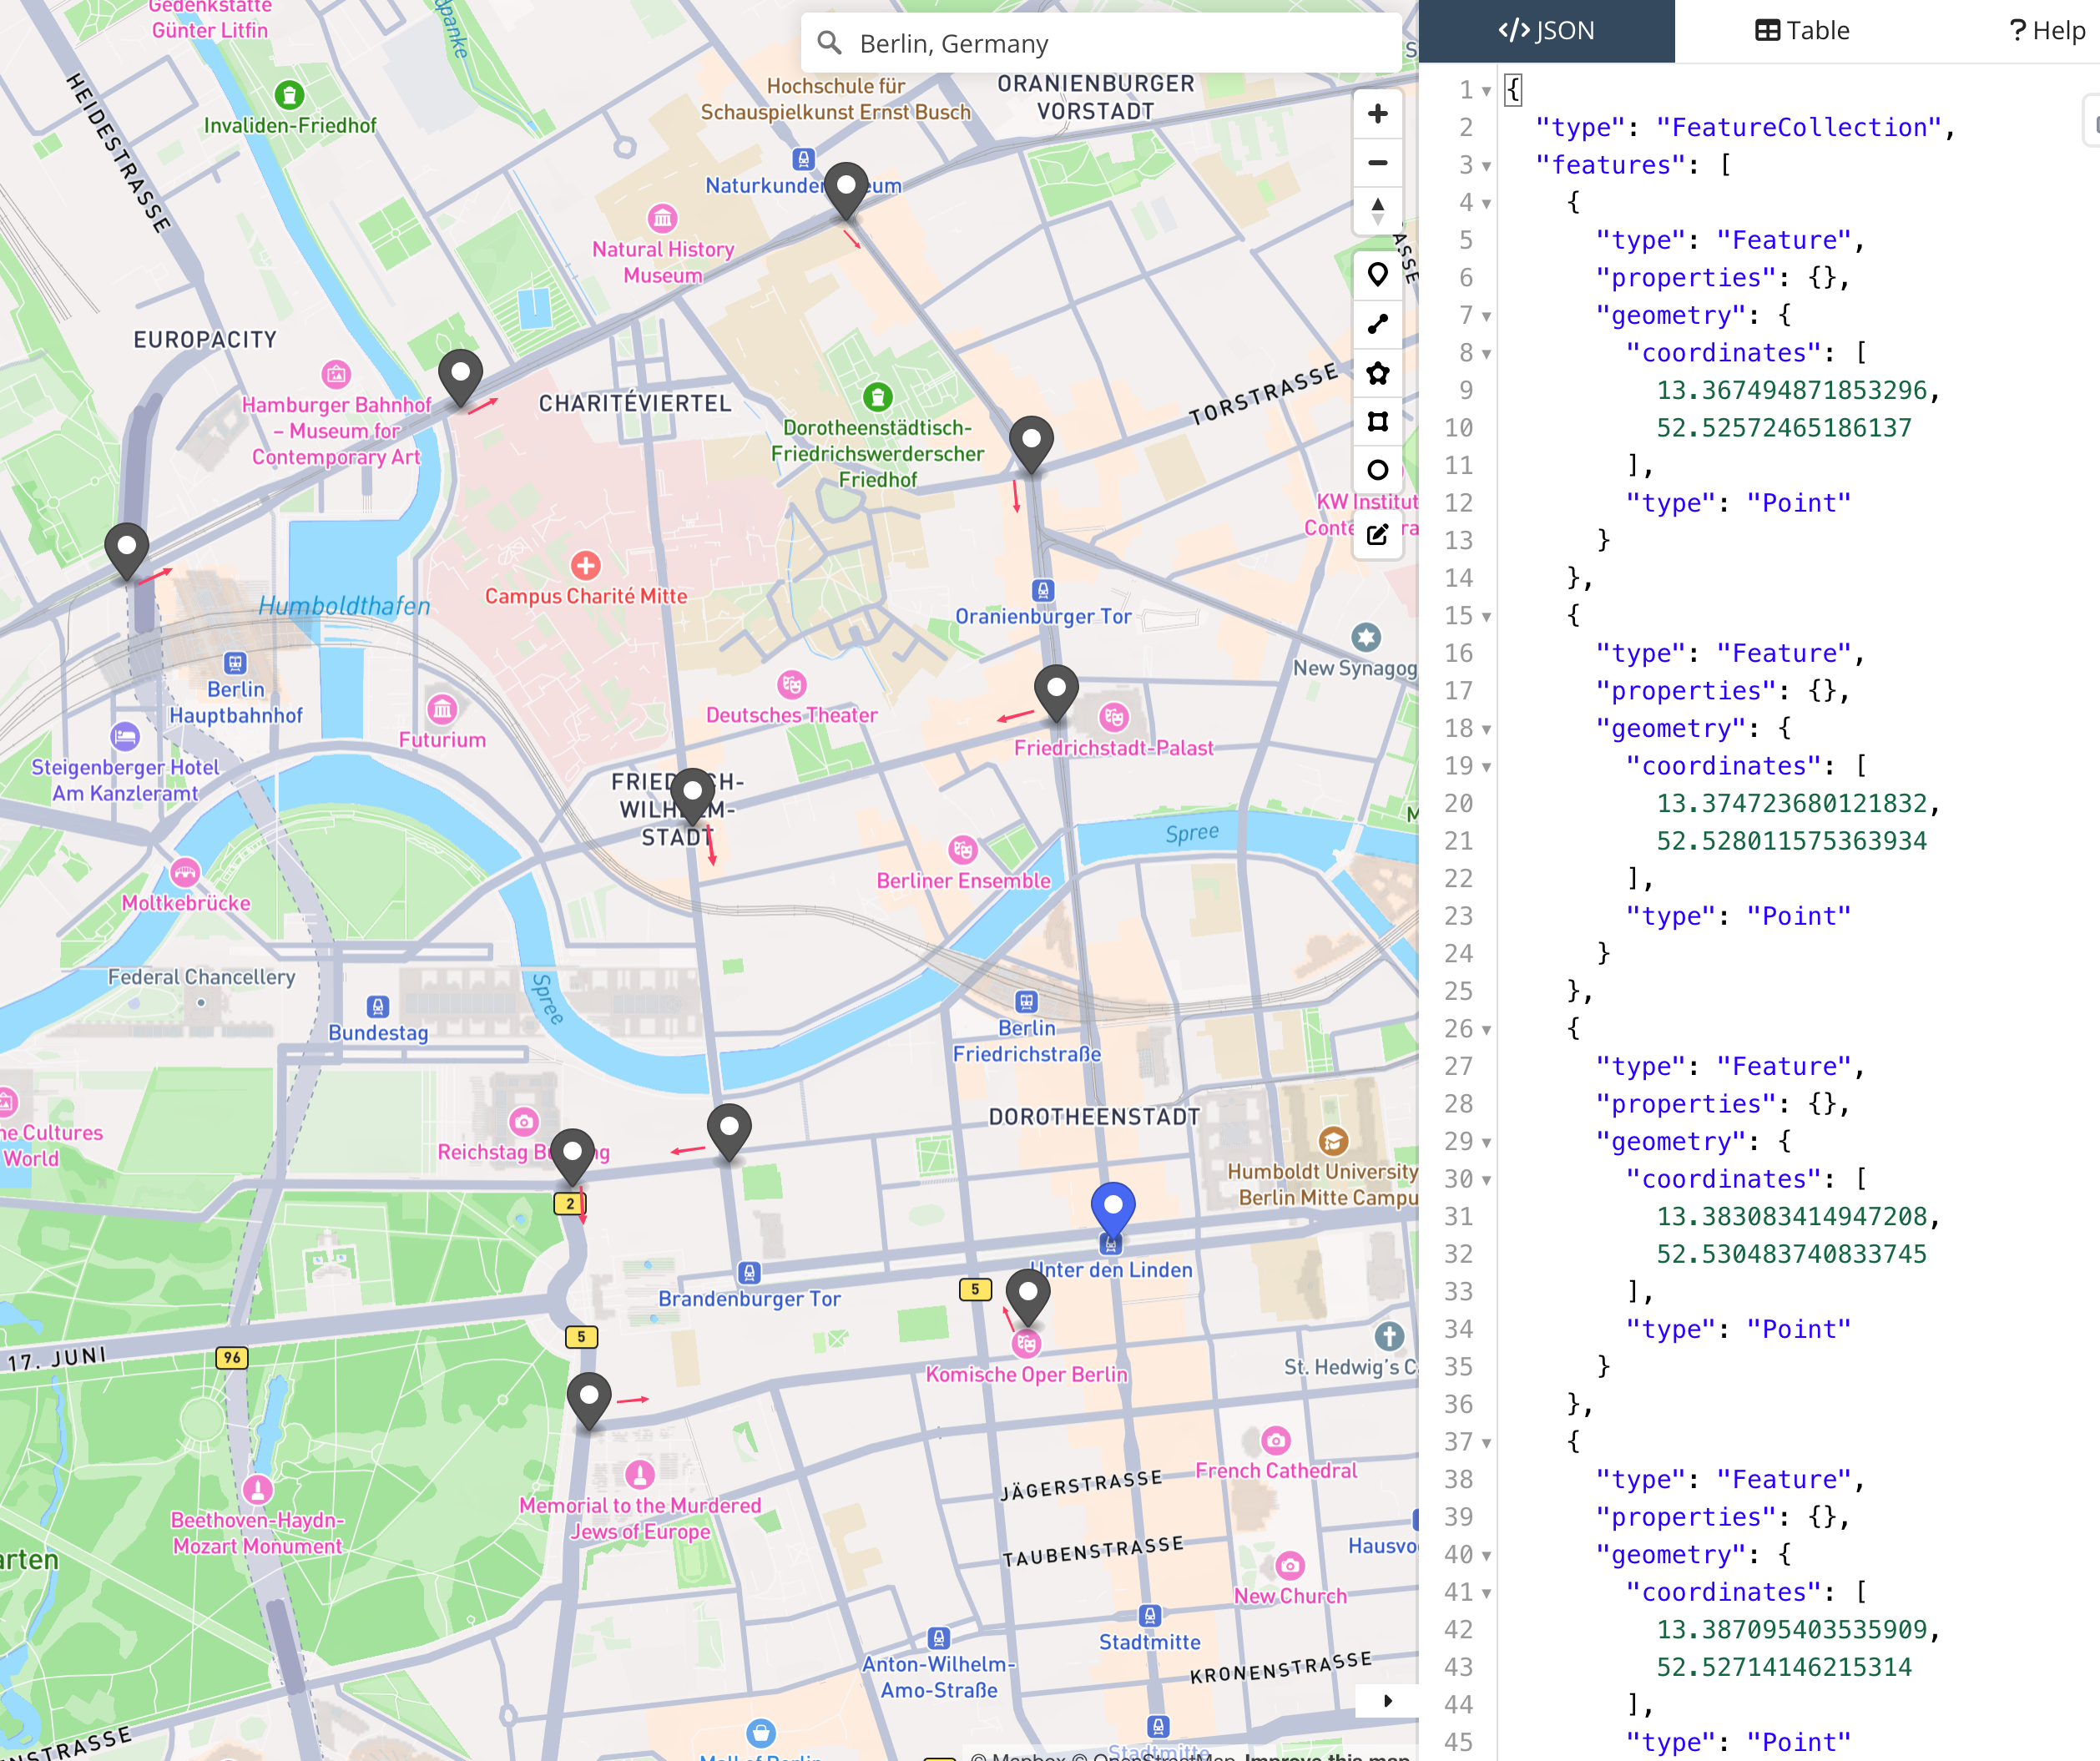Click longitude value 13.367494871853296
This screenshot has width=2100, height=1761.
(1791, 390)
